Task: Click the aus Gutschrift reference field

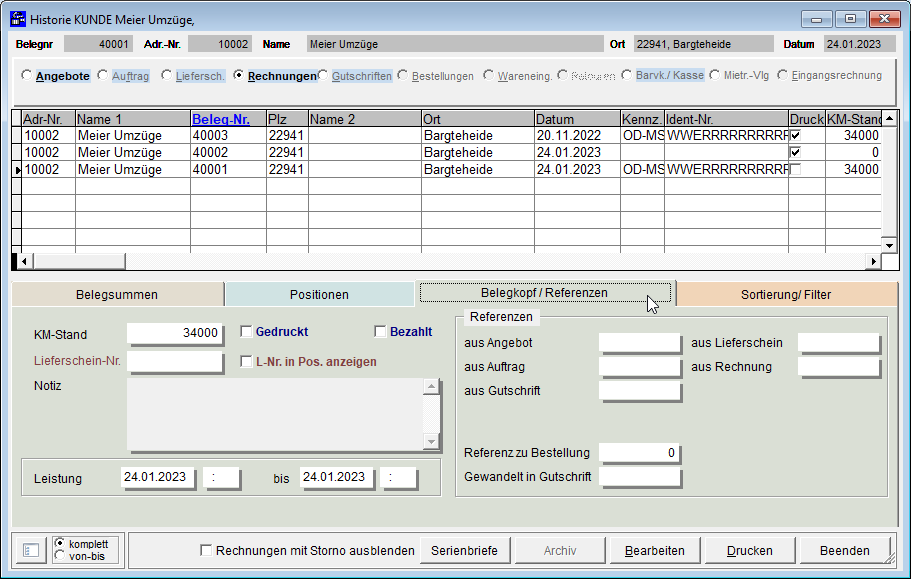Action: click(x=640, y=391)
